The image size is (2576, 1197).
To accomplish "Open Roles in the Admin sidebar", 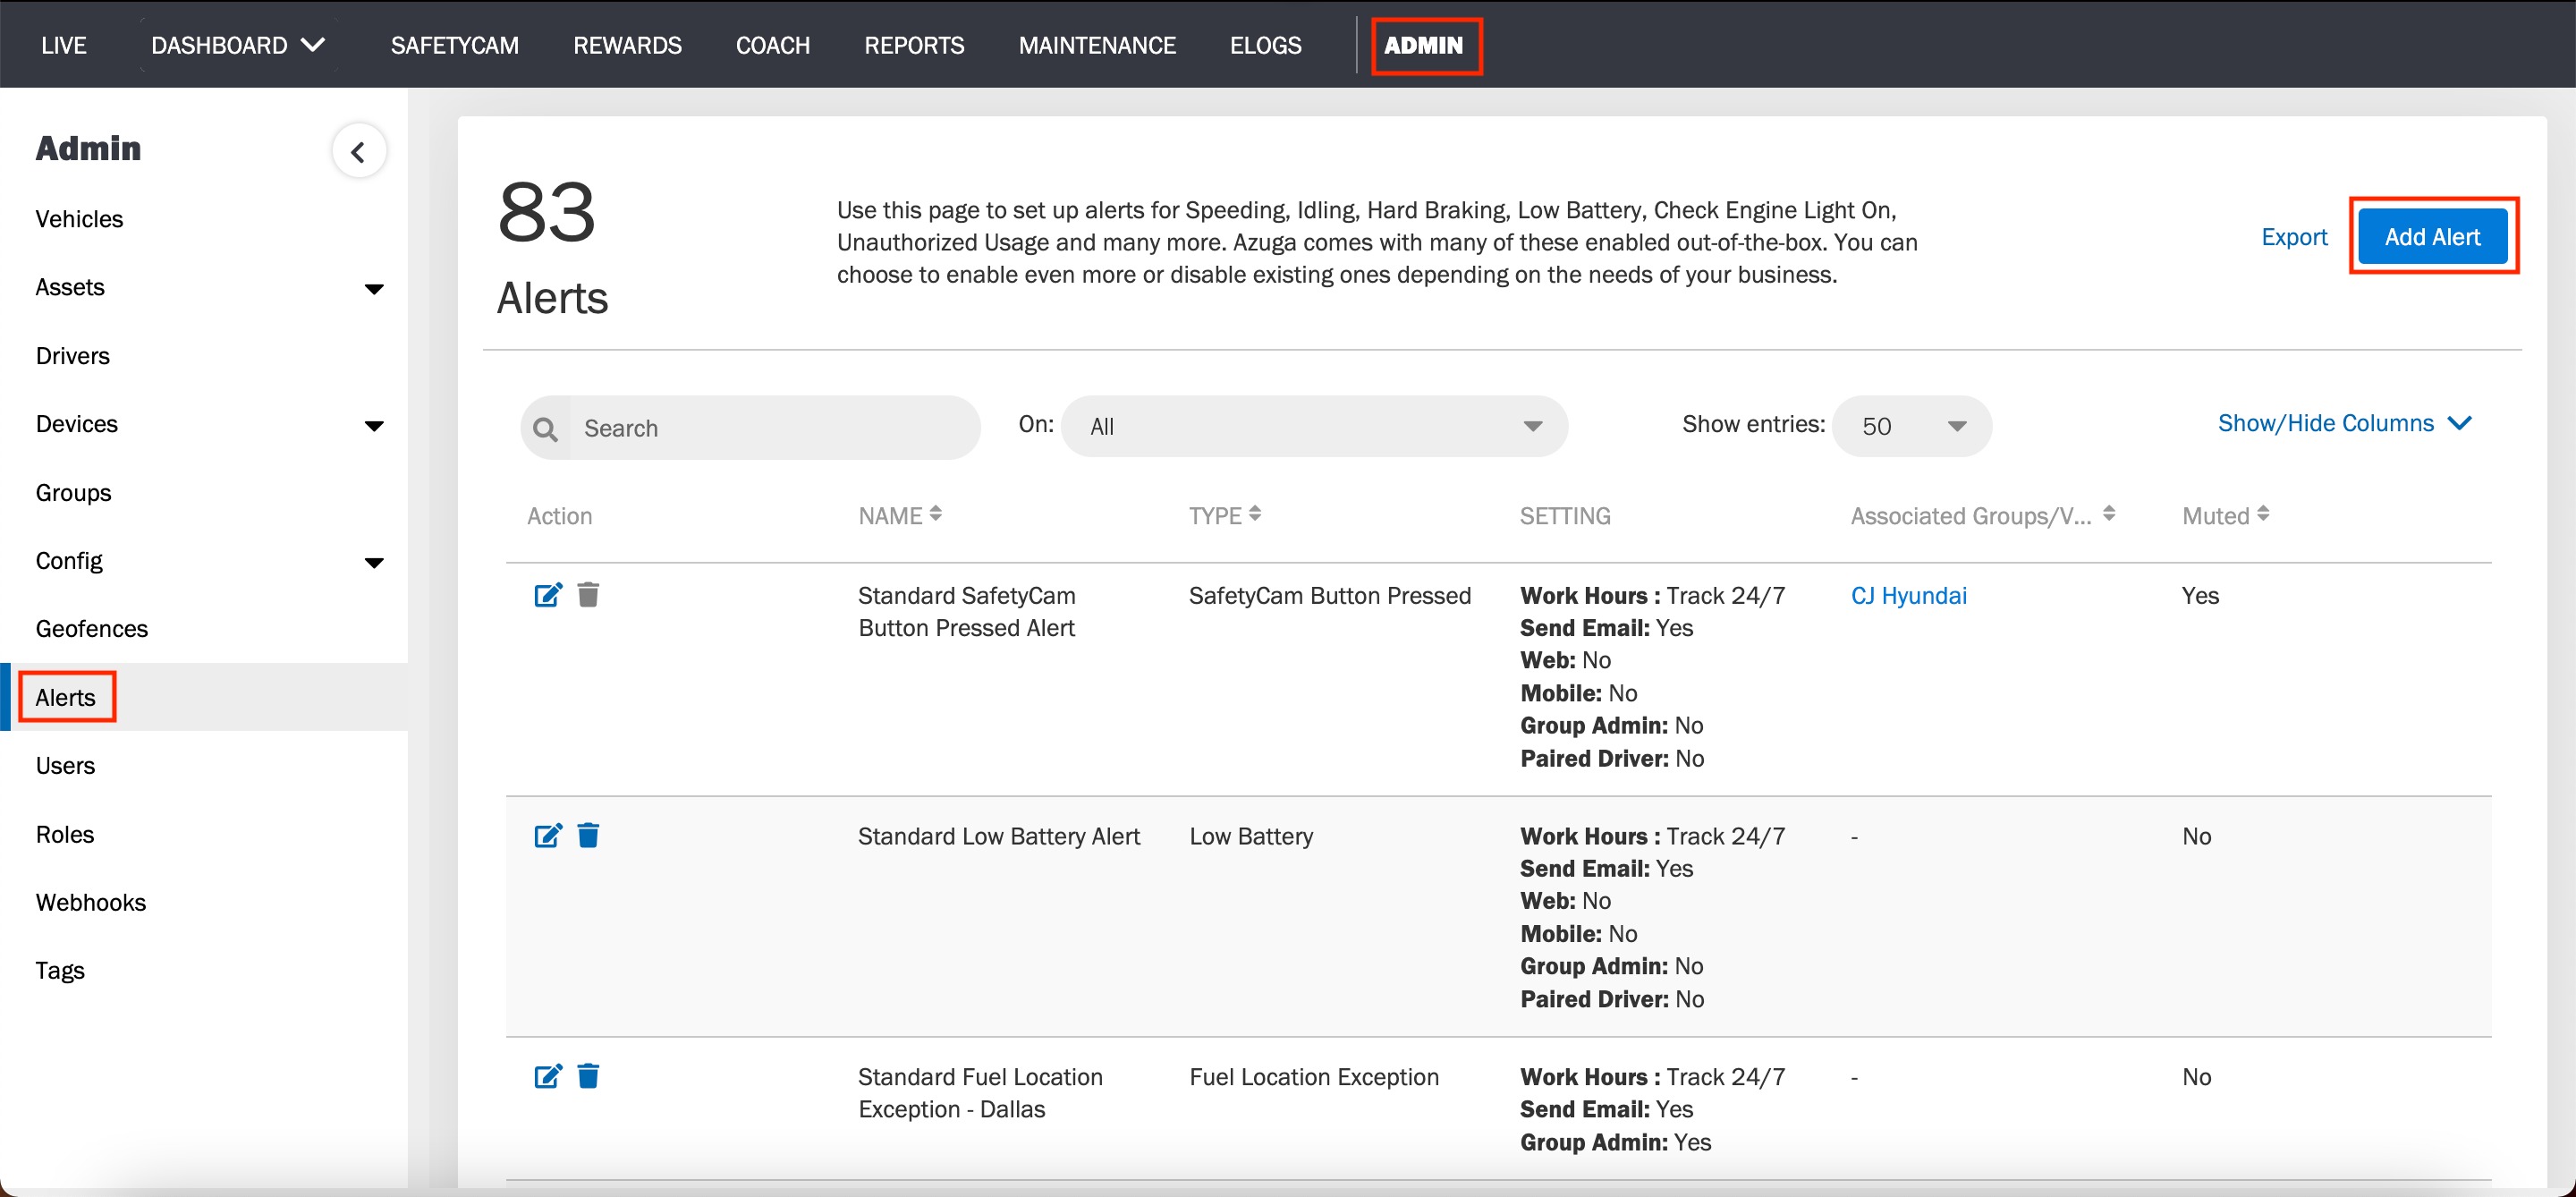I will click(64, 834).
